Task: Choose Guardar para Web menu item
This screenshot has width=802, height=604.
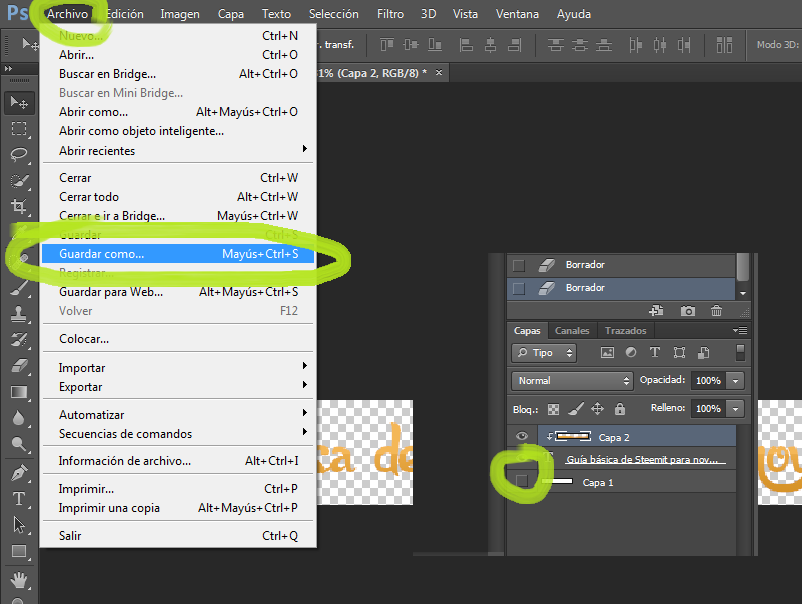Action: point(177,292)
